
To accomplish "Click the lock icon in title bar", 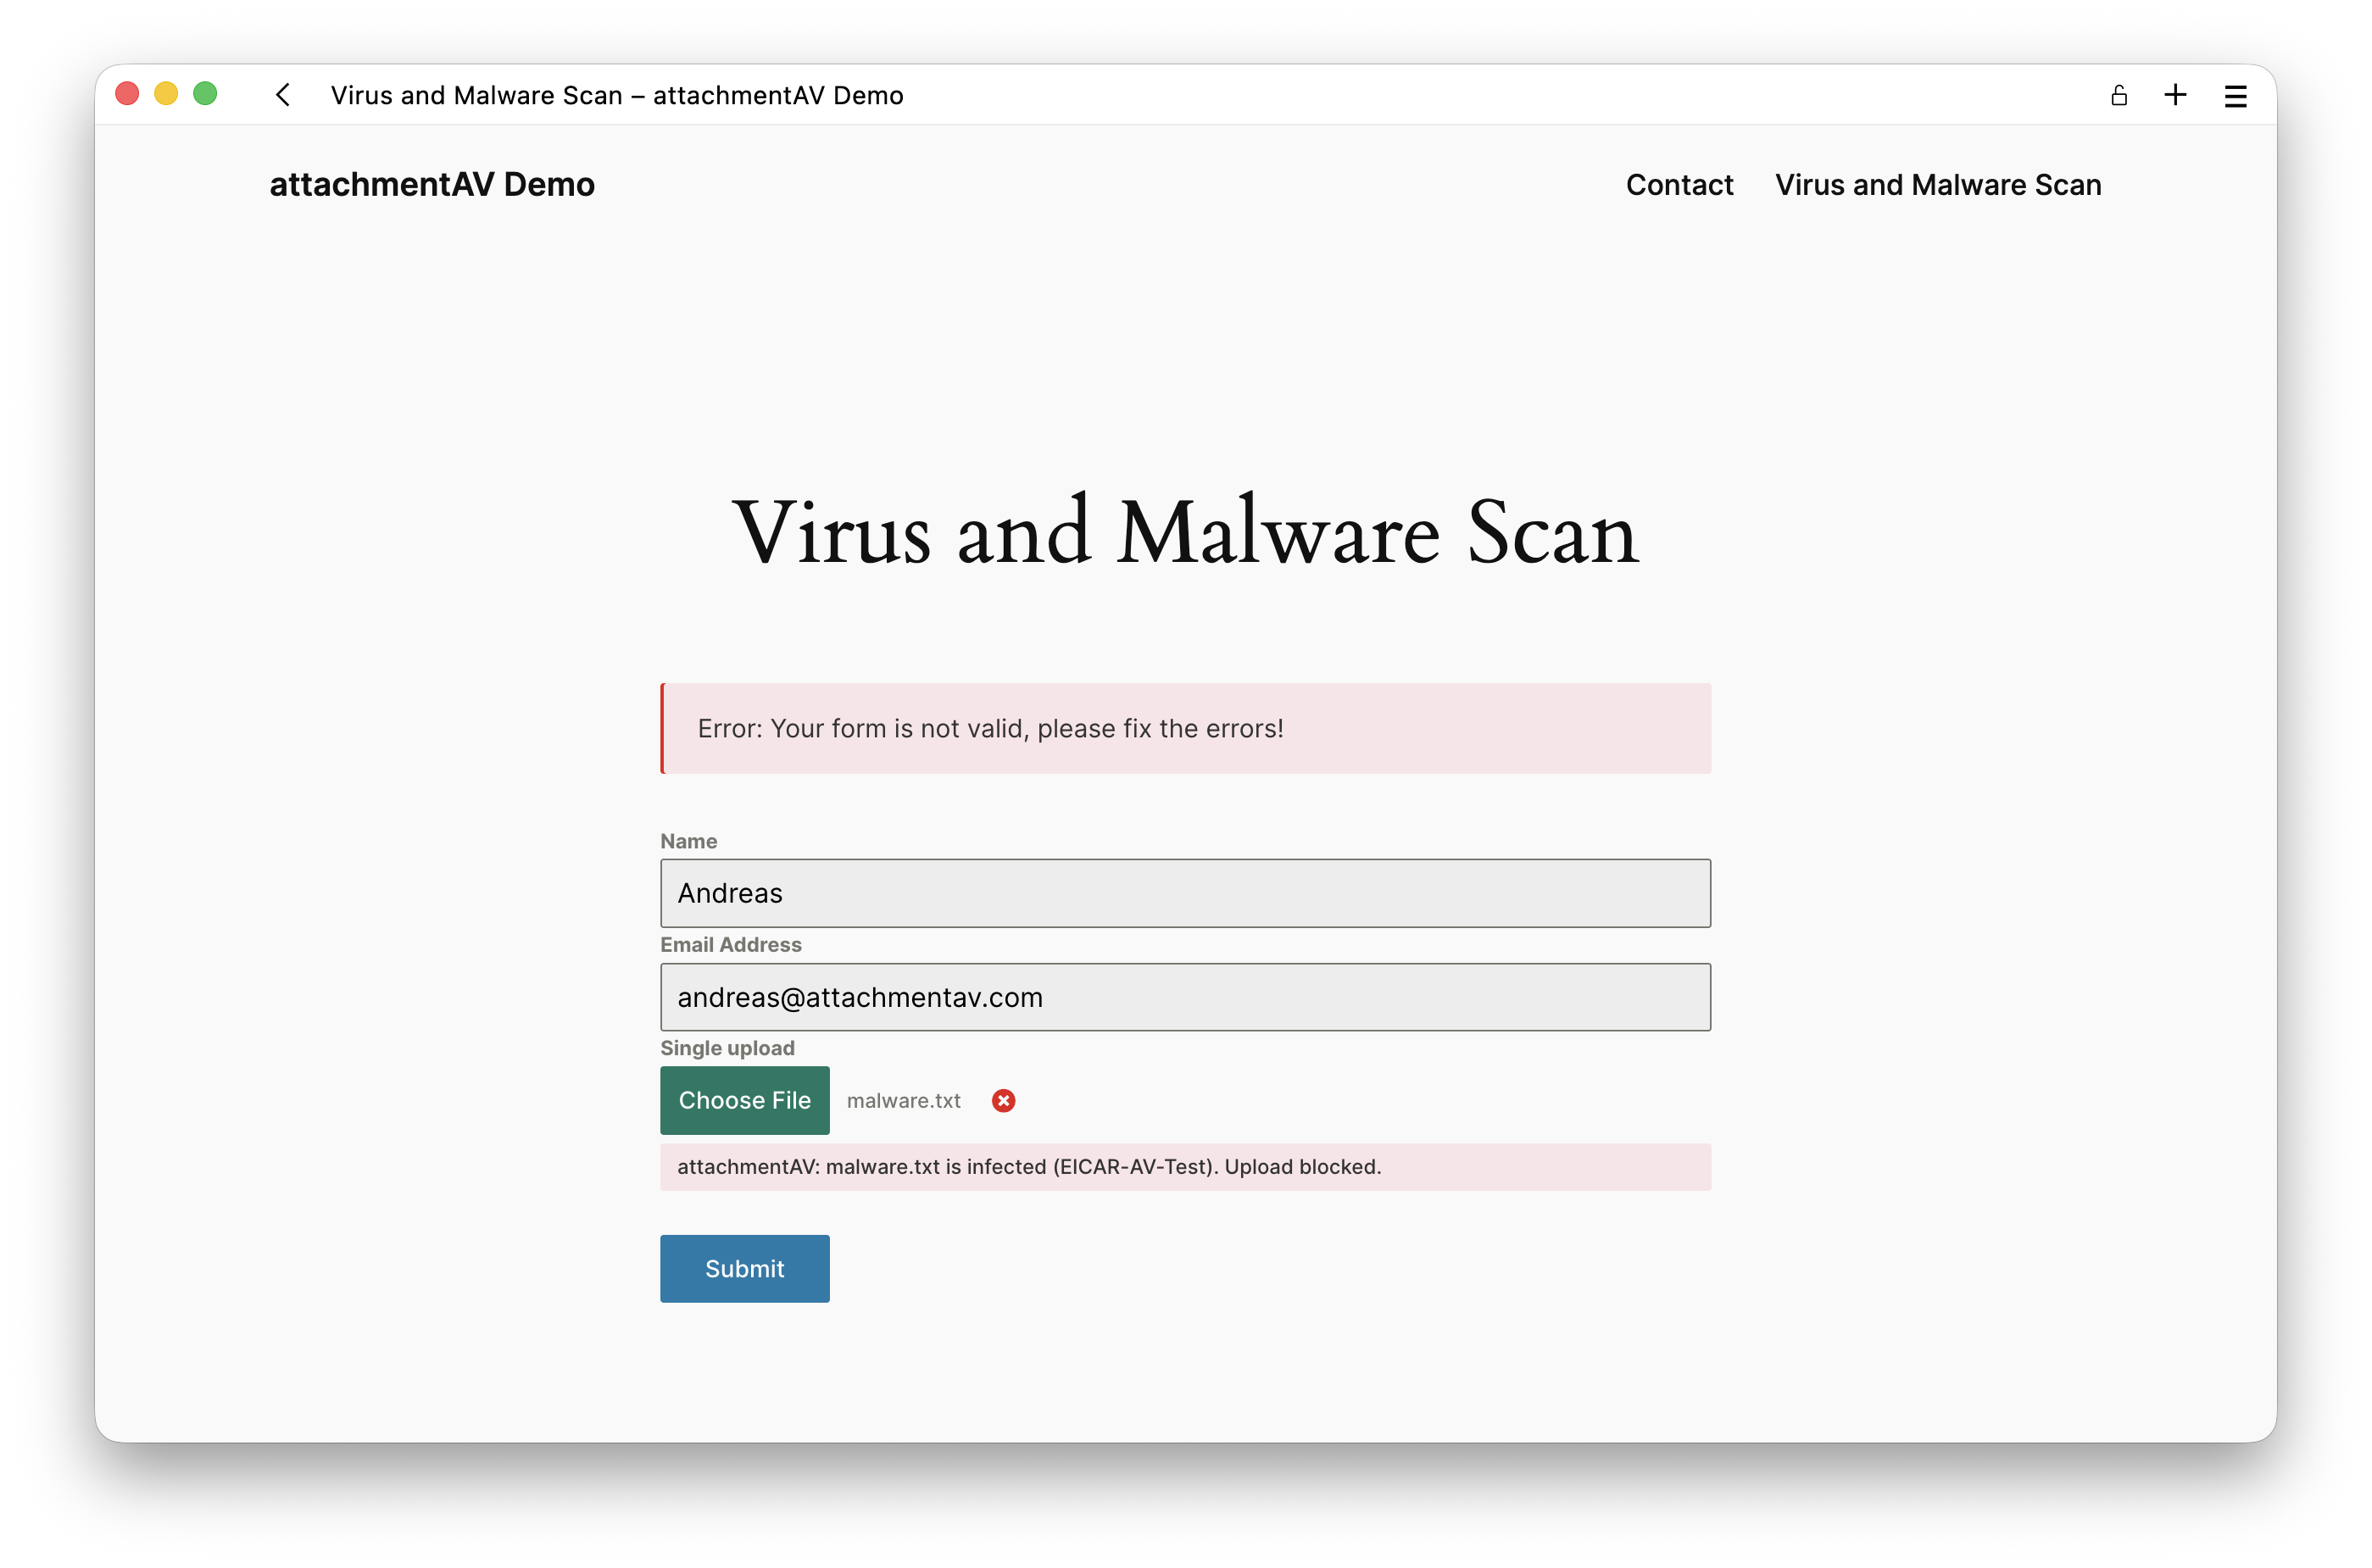I will [2118, 95].
